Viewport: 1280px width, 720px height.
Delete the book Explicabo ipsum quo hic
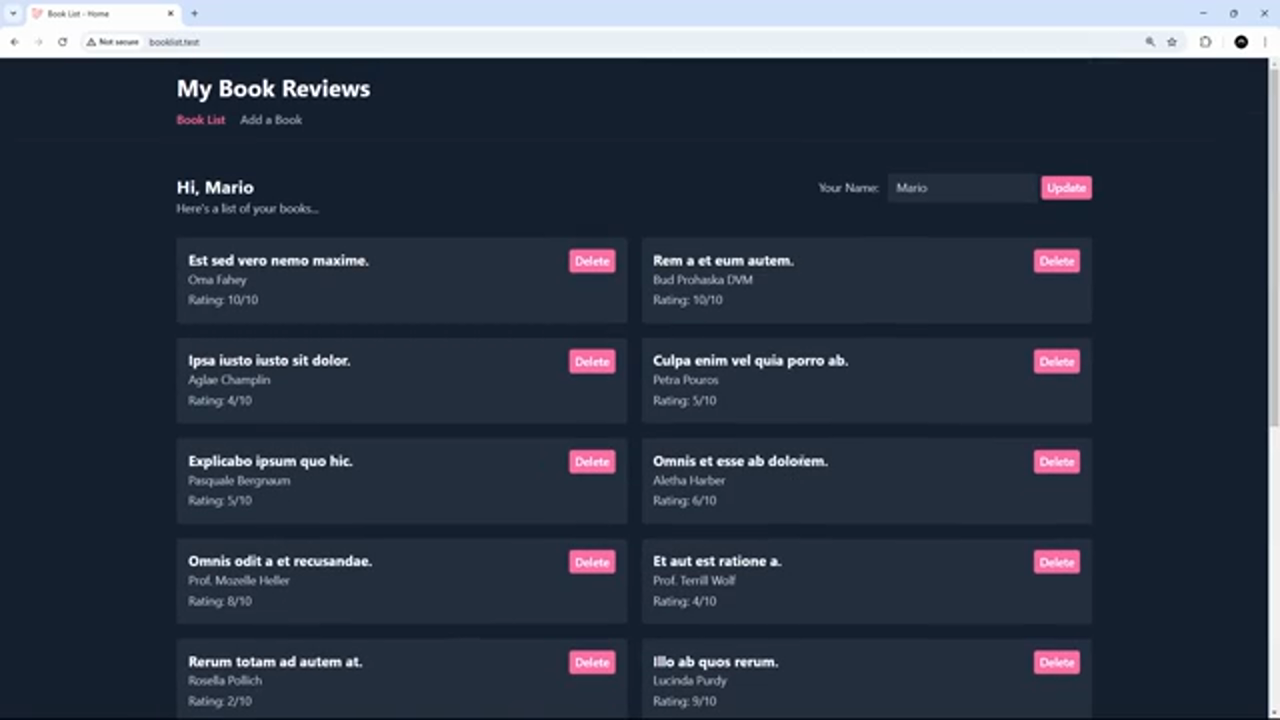tap(592, 461)
